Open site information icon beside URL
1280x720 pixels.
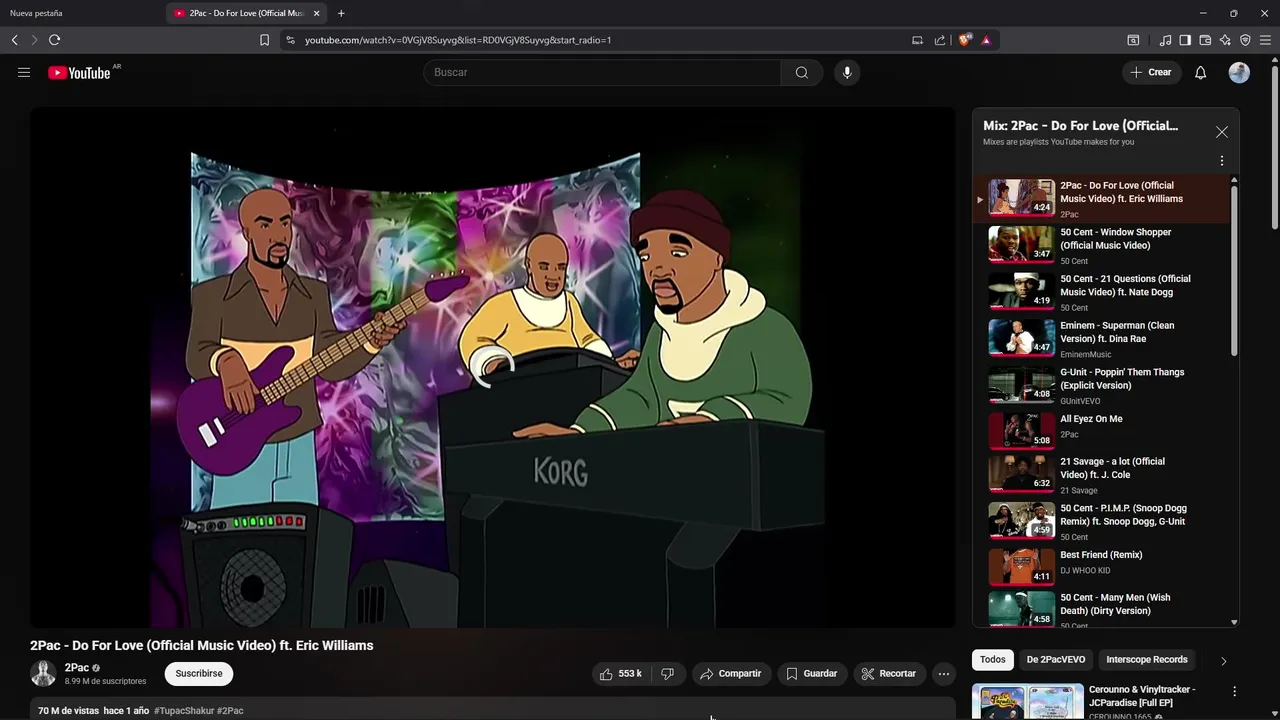point(290,40)
